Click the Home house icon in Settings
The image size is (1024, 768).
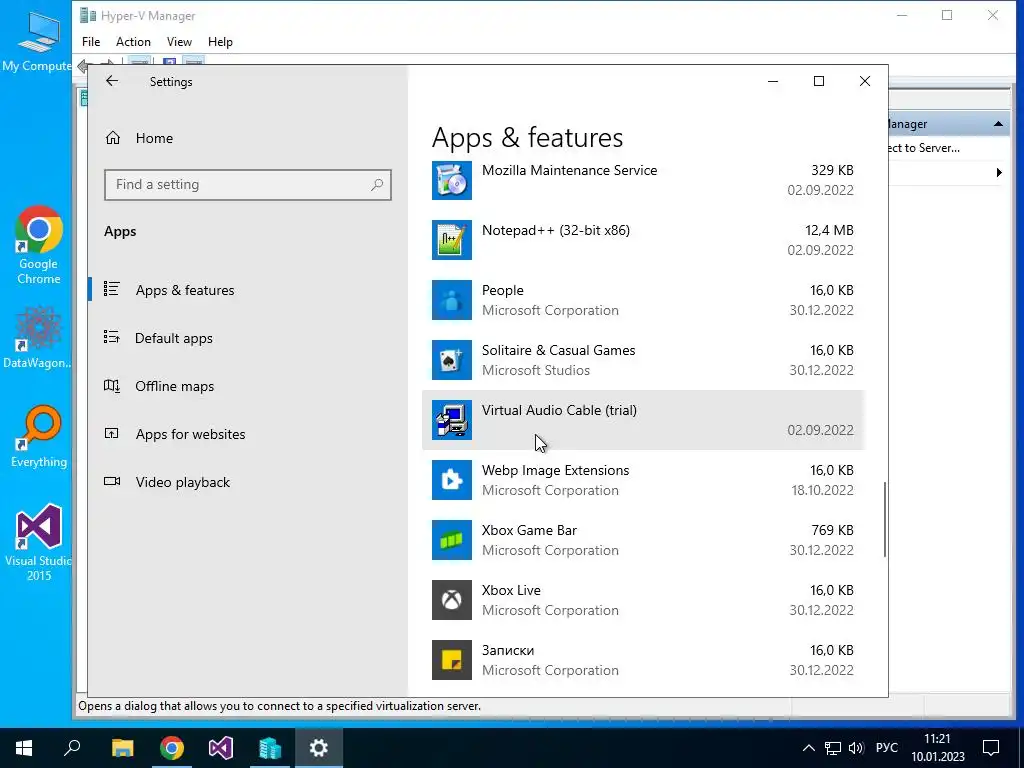tap(113, 138)
